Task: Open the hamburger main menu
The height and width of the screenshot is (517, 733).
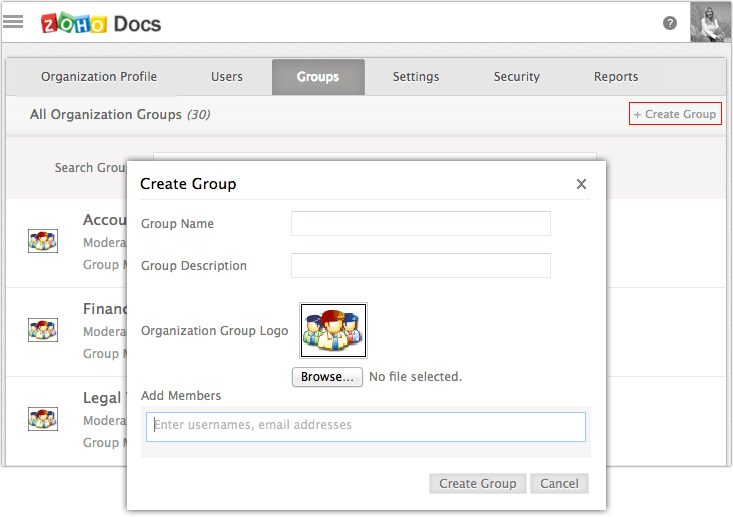Action: (x=13, y=22)
